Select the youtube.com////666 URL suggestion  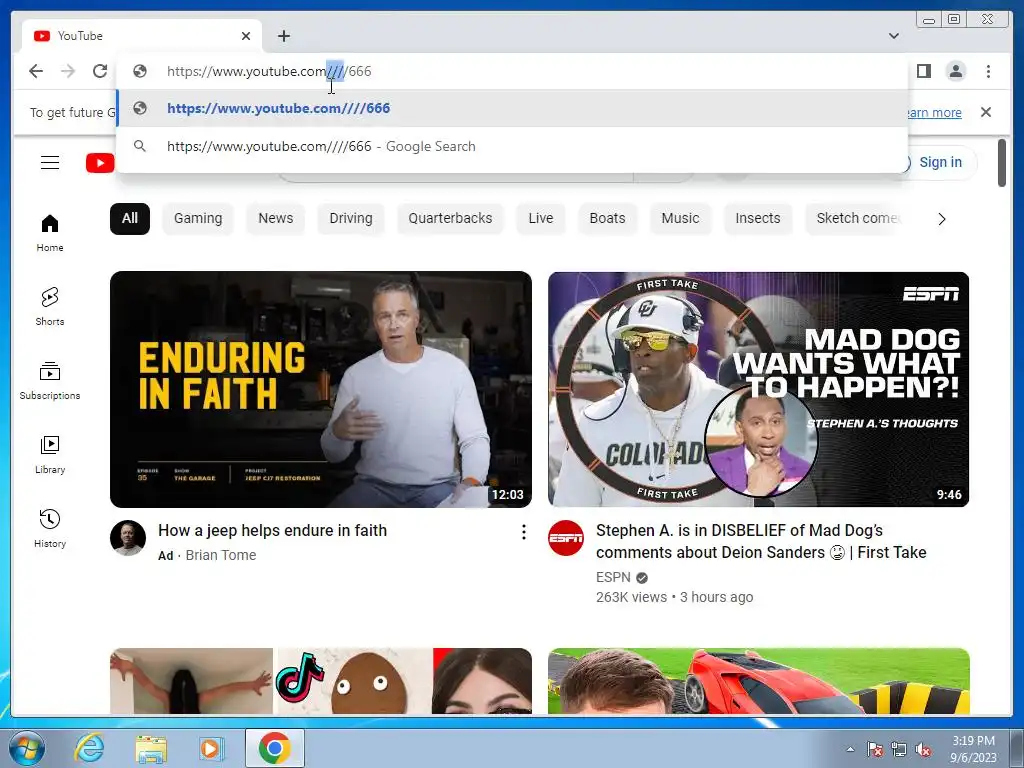512,108
